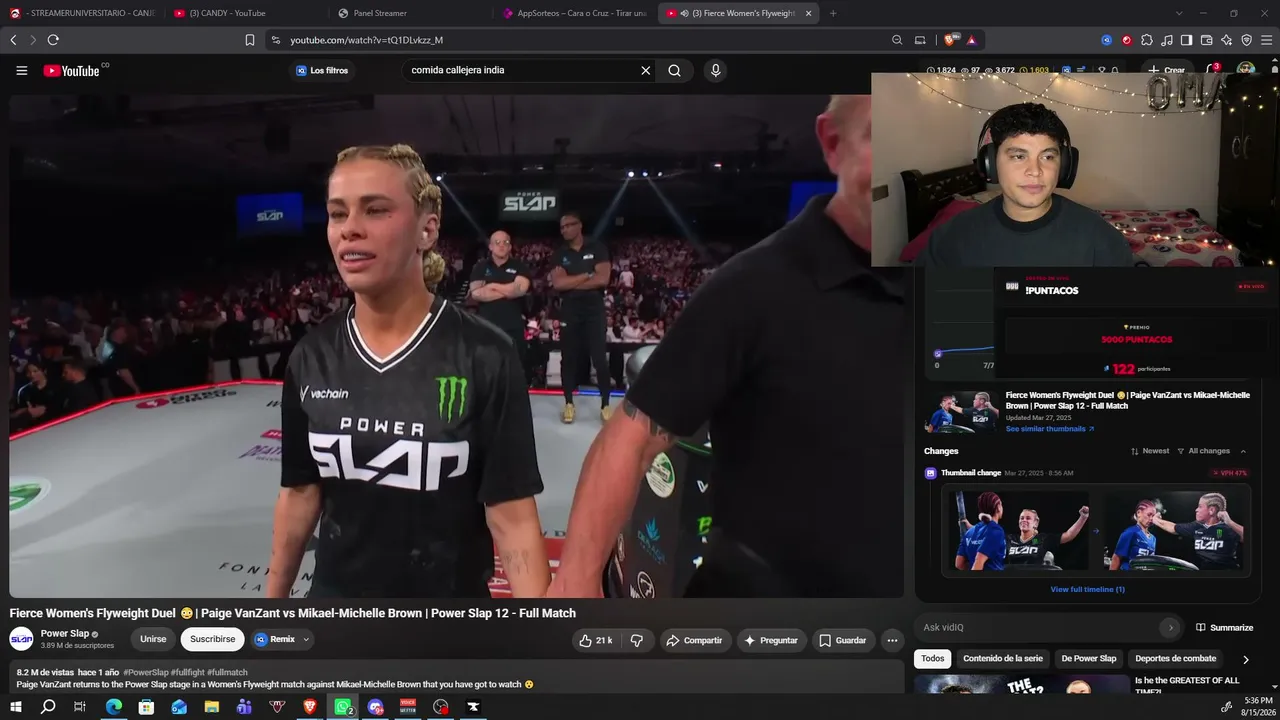Viewport: 1280px width, 720px height.
Task: Select the Todos chip
Action: click(x=933, y=659)
